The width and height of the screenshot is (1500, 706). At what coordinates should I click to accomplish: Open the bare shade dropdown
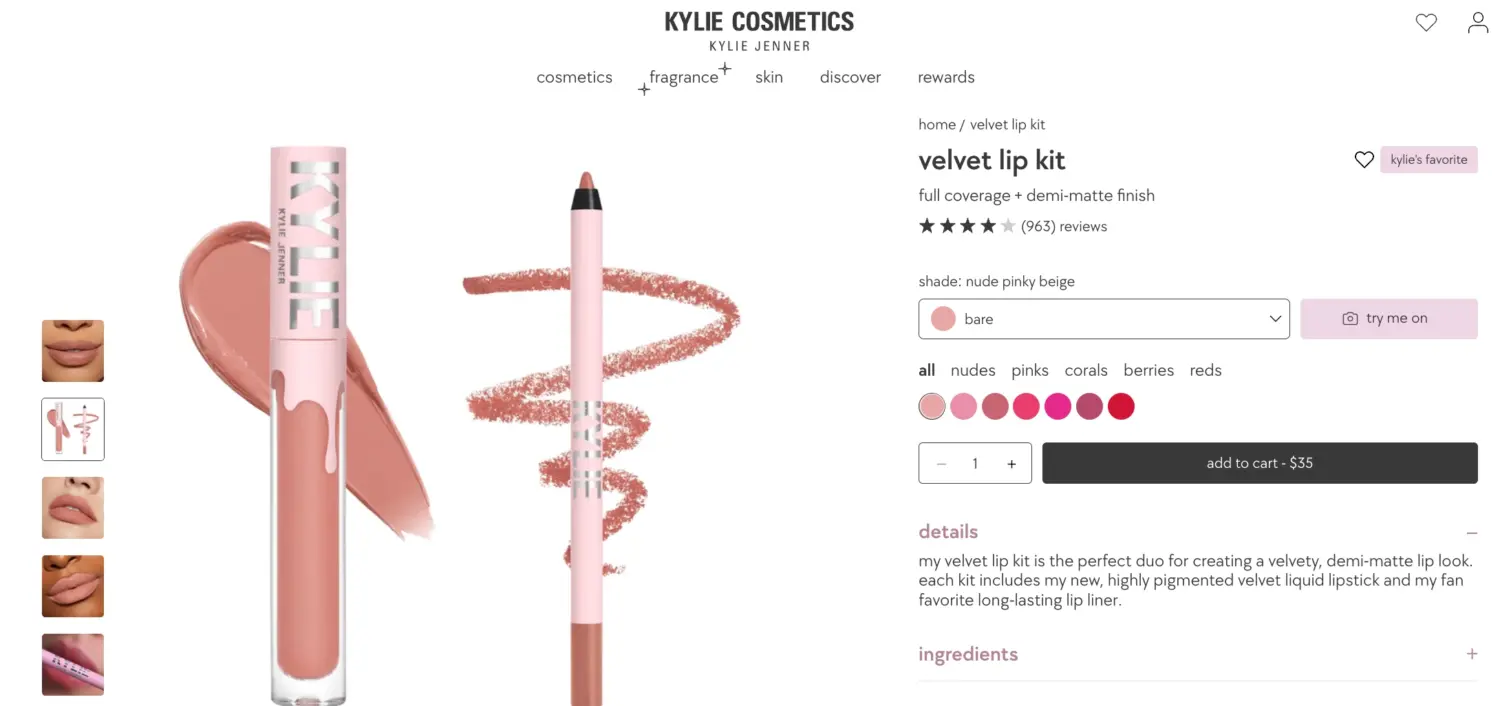click(x=1104, y=319)
